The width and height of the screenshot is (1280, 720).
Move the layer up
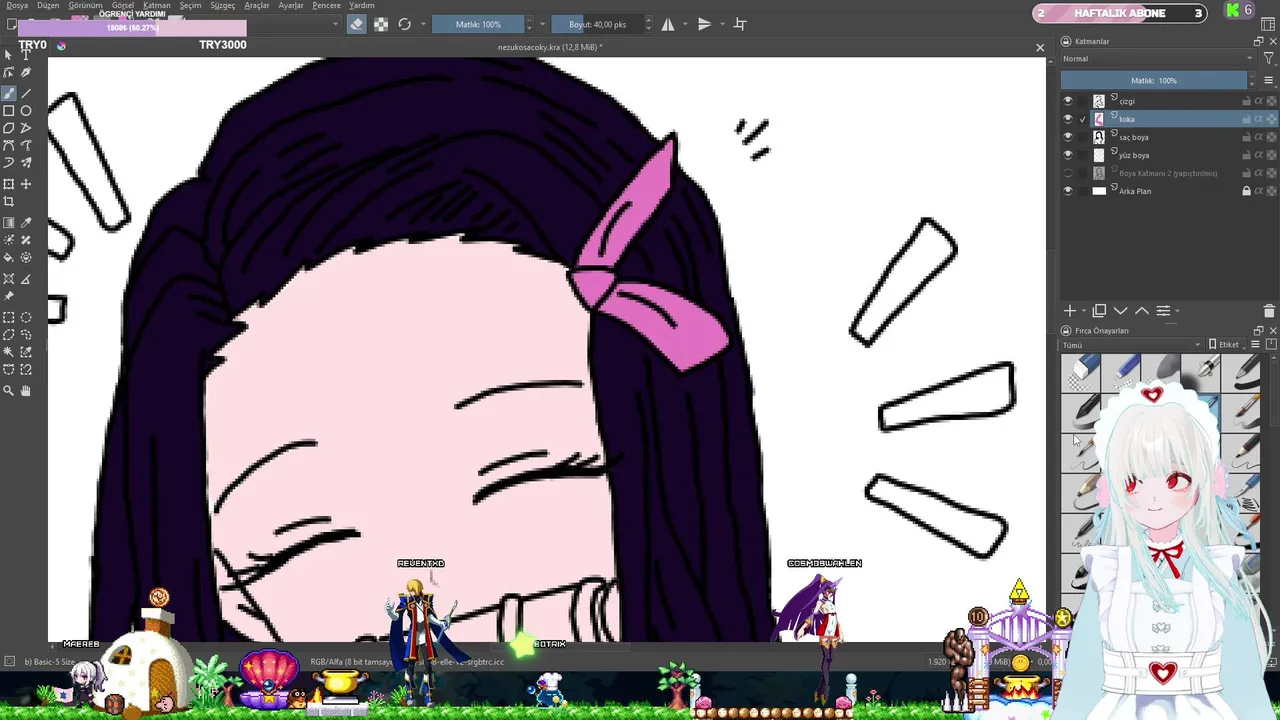click(1141, 311)
